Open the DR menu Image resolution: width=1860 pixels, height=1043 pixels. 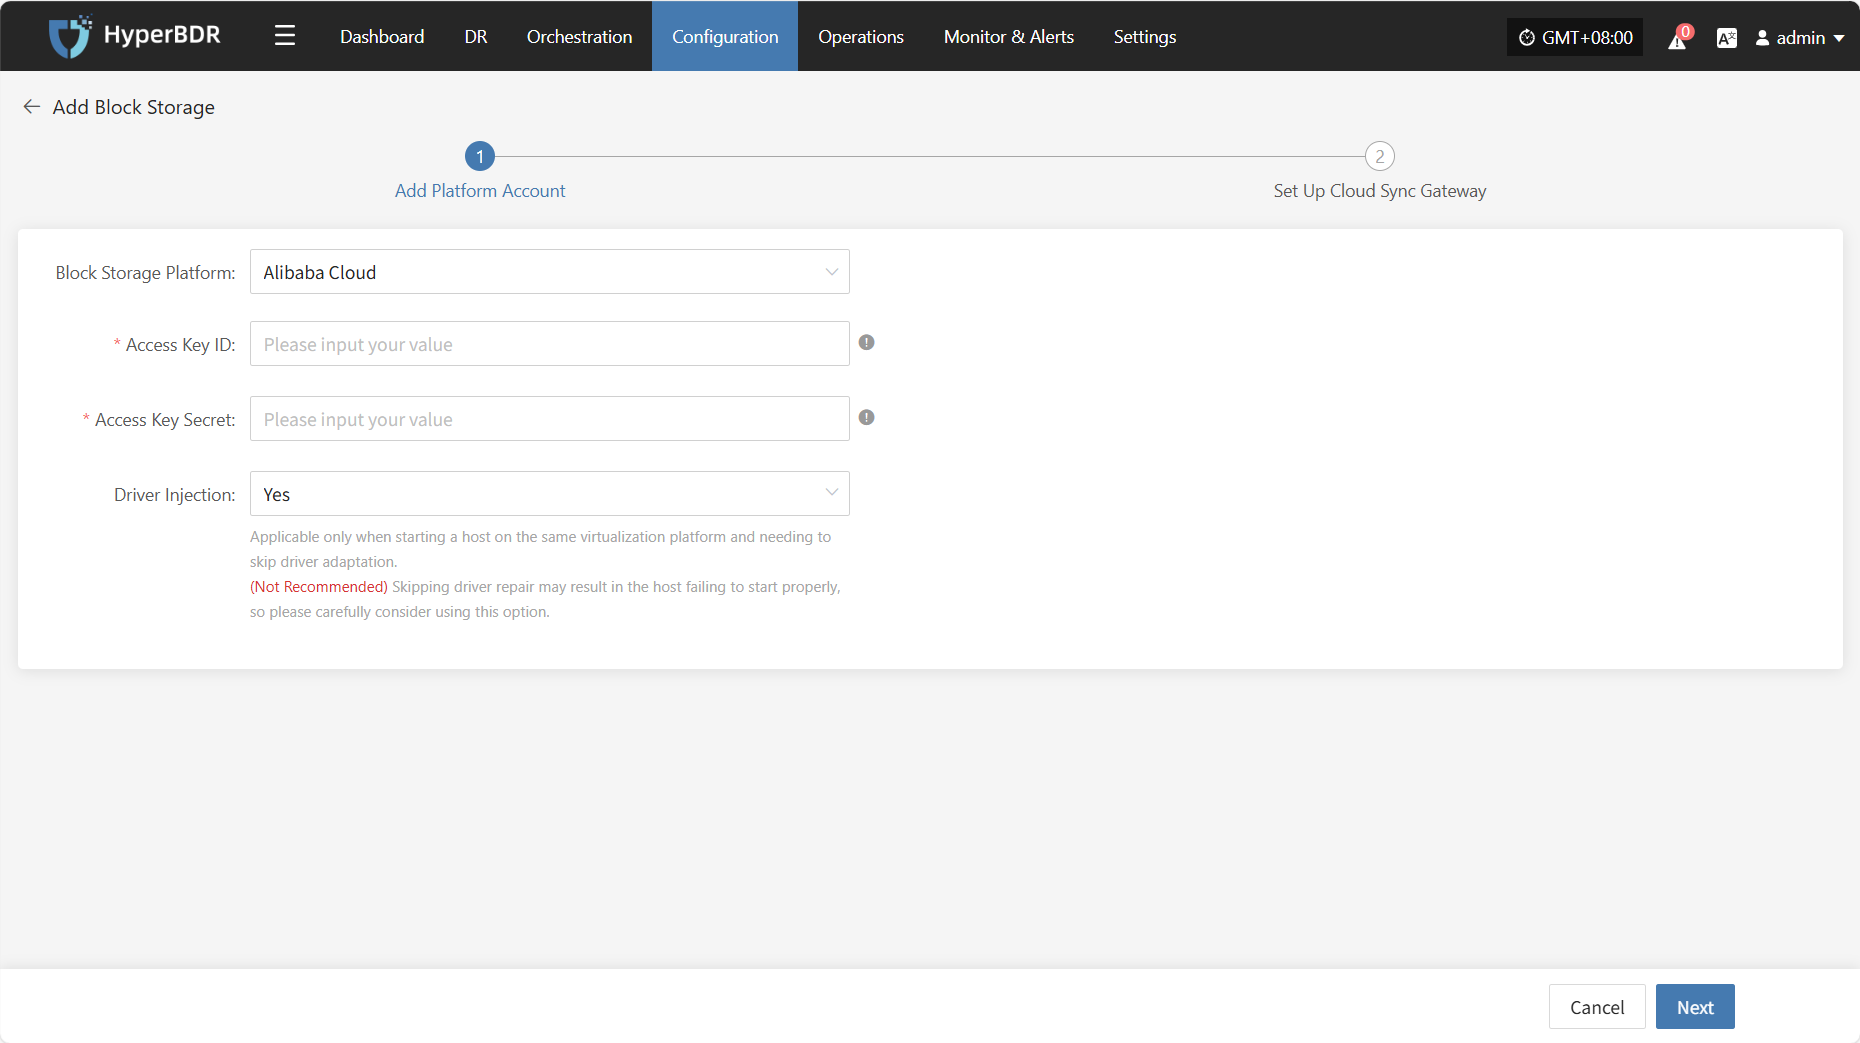point(476,37)
